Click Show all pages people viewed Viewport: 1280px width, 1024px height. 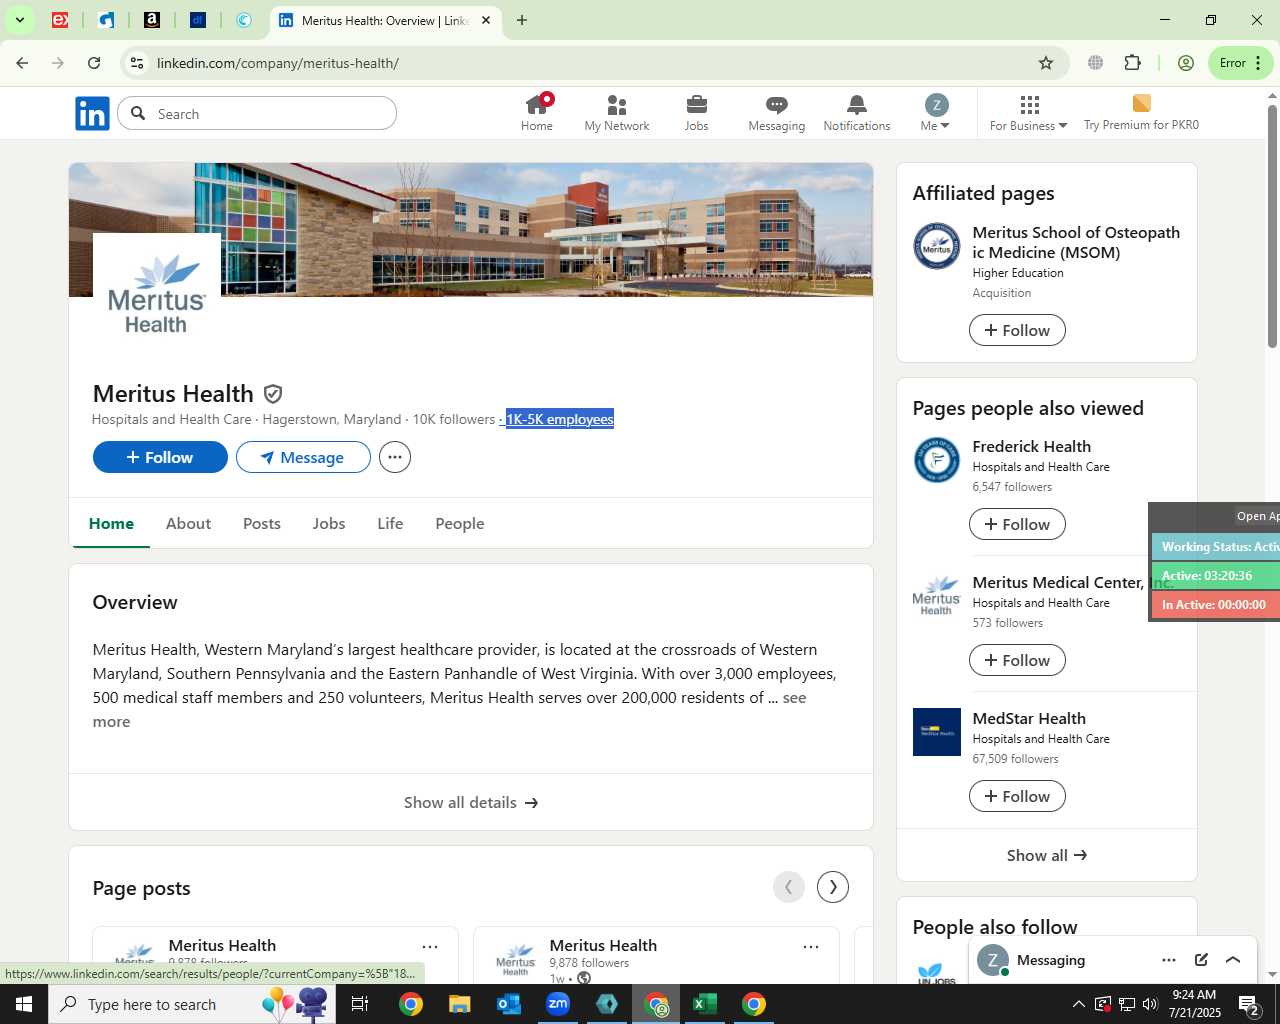pyautogui.click(x=1047, y=855)
